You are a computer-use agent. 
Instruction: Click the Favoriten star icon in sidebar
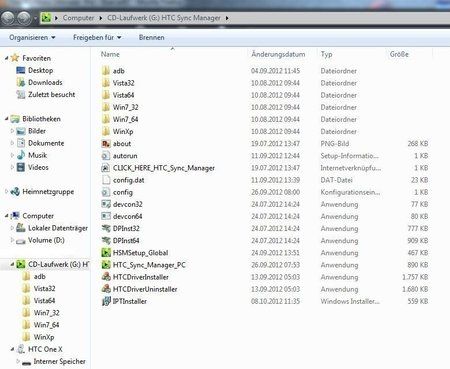15,58
